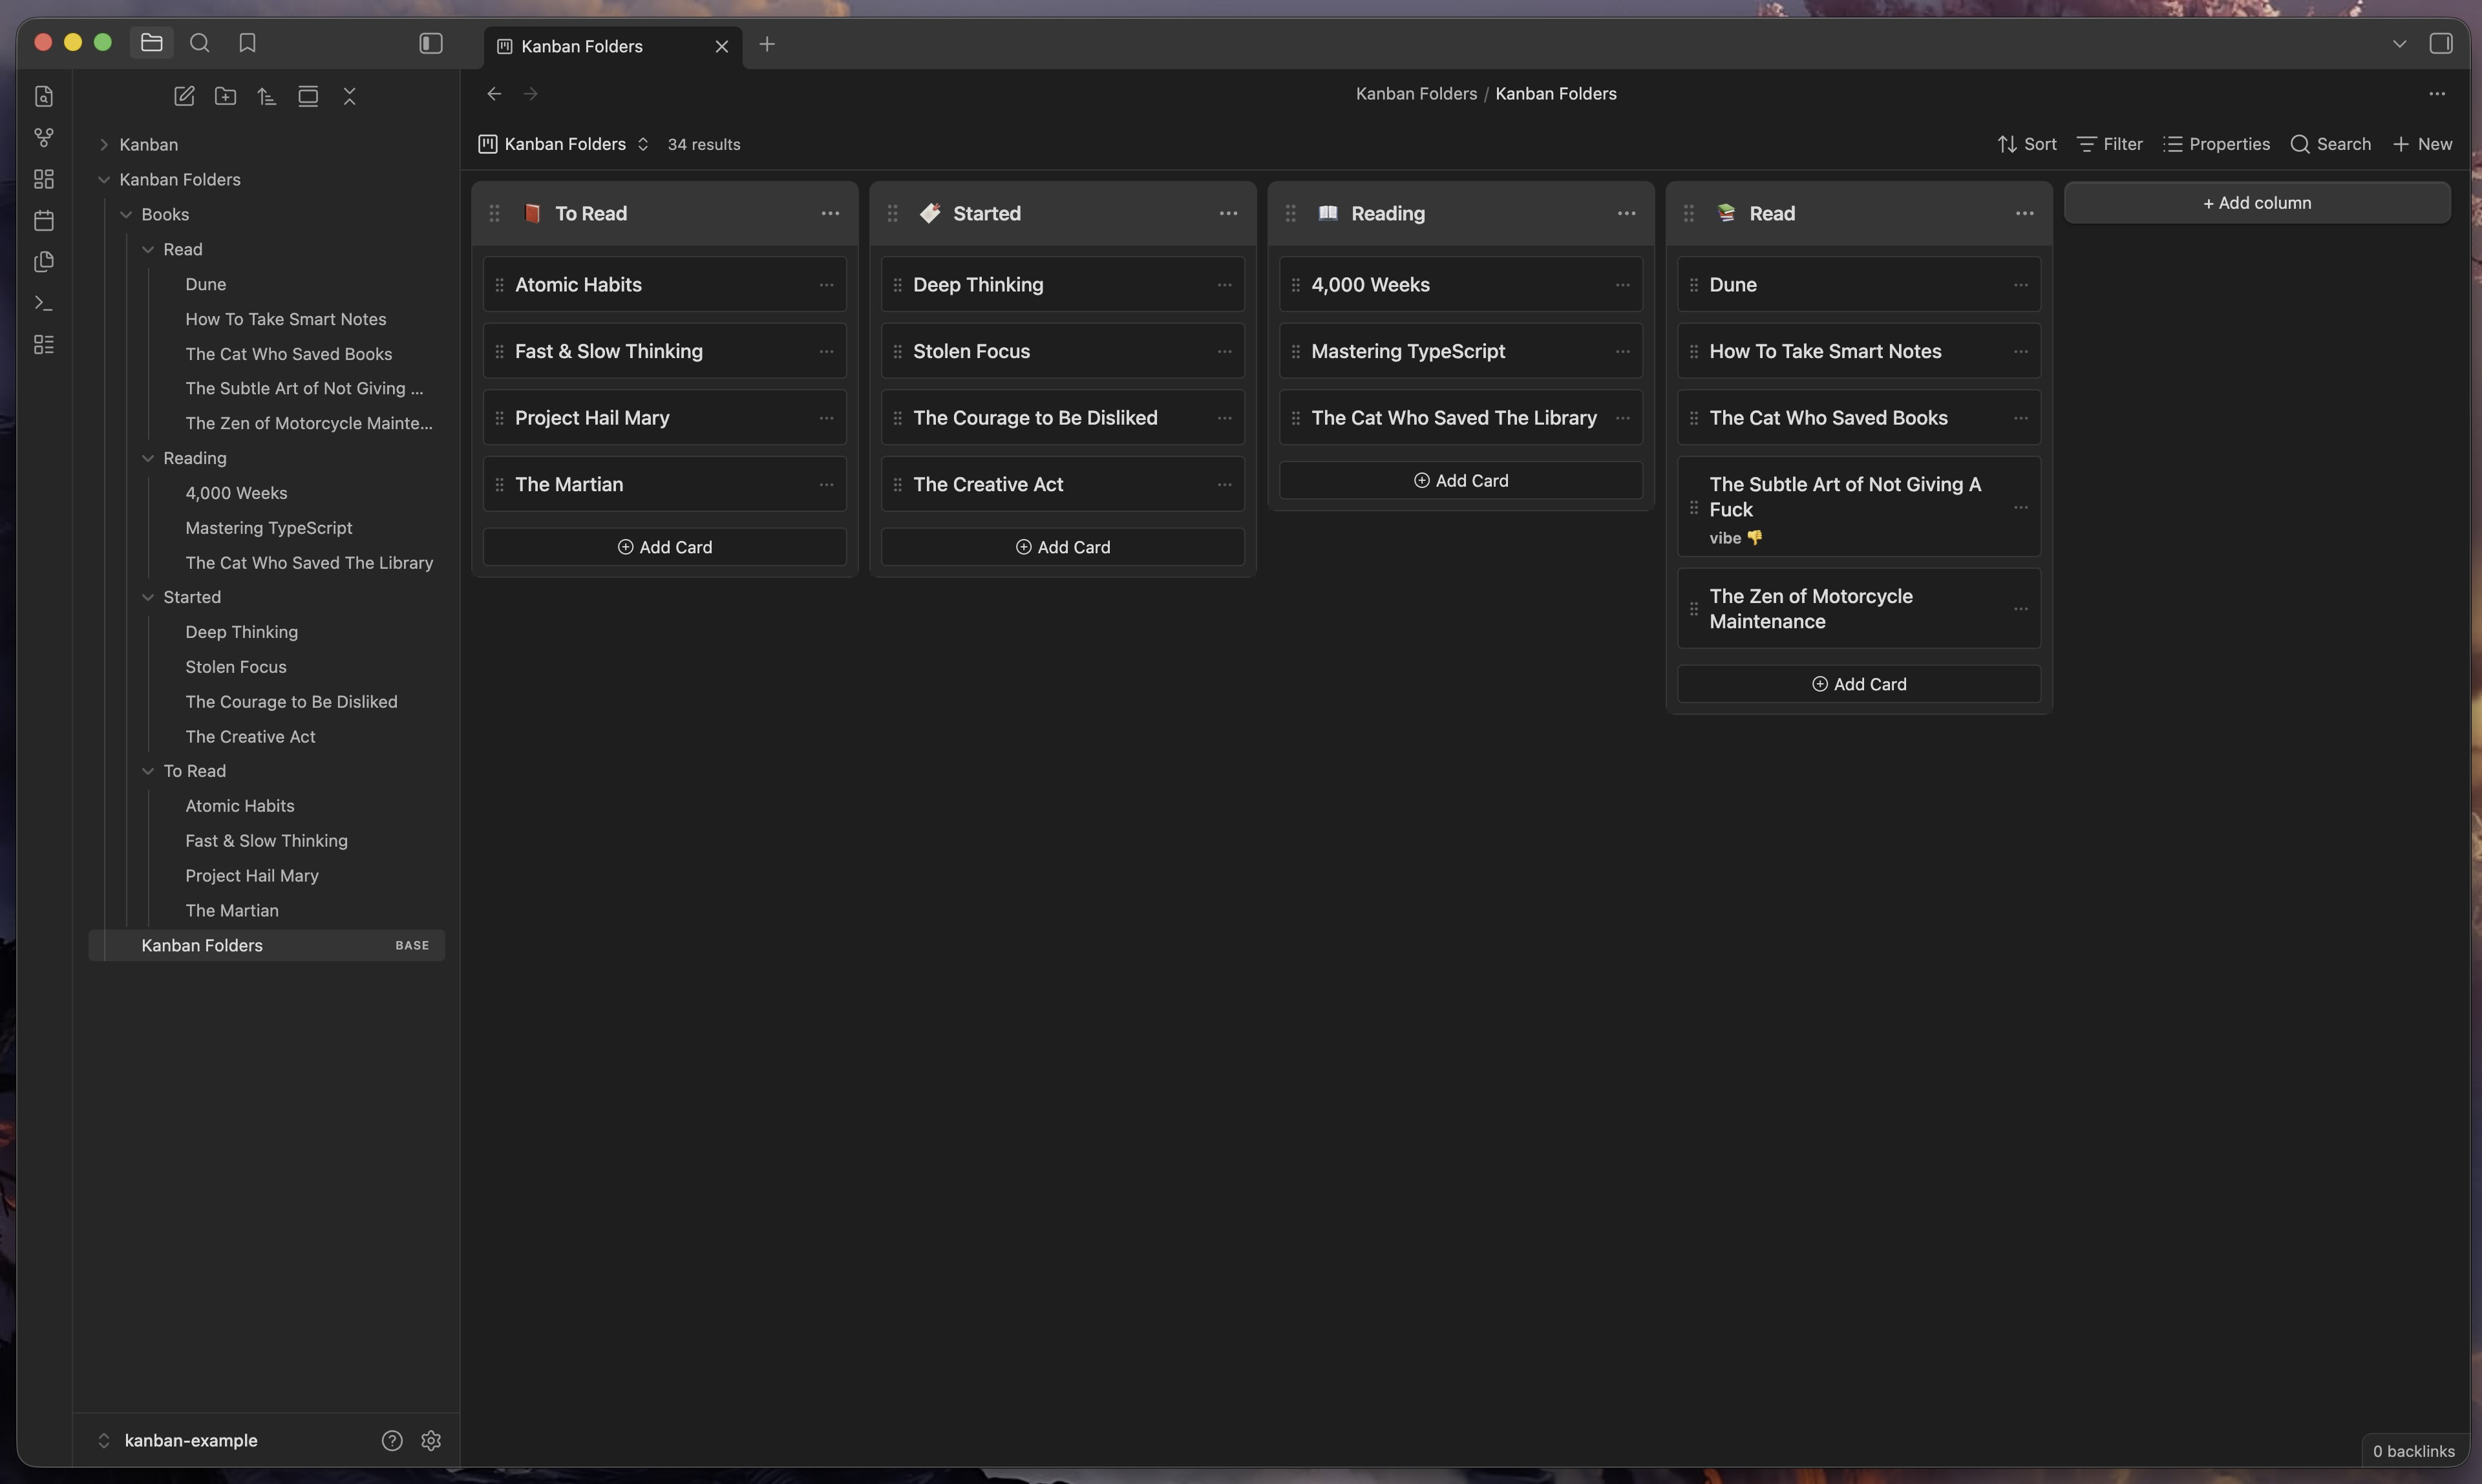Open the Kanban Folders view switcher dropdown

click(x=564, y=144)
